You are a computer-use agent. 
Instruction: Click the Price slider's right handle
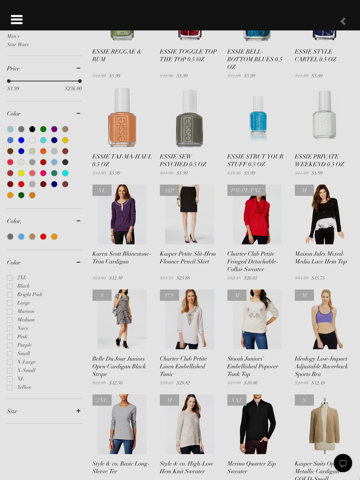coord(80,81)
